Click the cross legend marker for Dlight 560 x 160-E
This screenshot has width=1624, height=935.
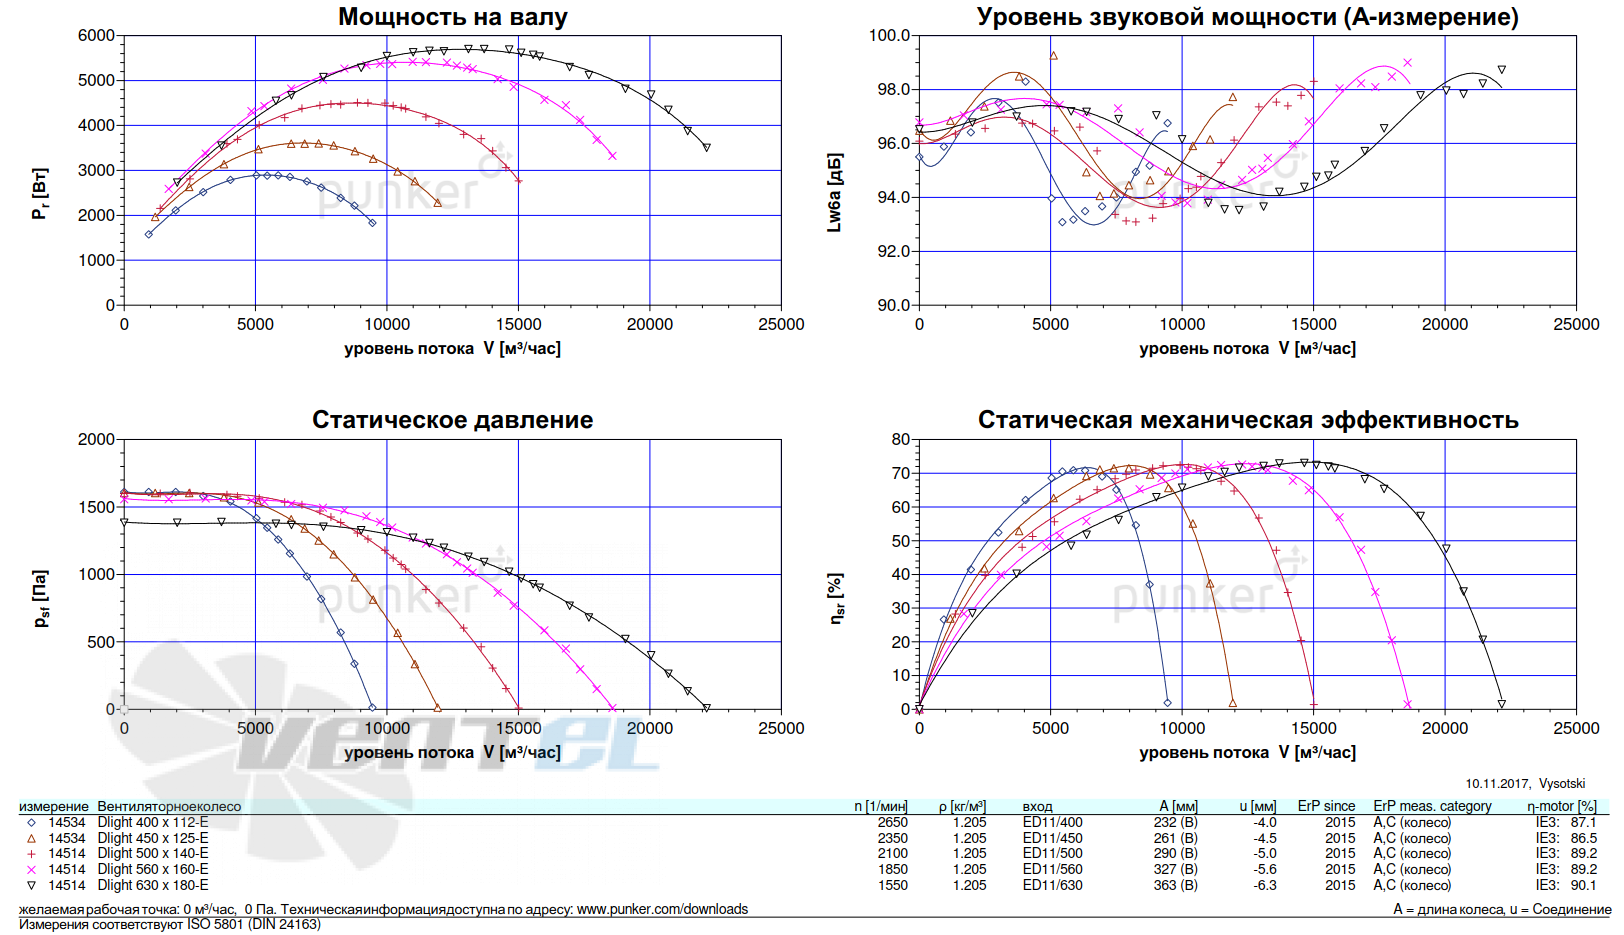point(31,870)
